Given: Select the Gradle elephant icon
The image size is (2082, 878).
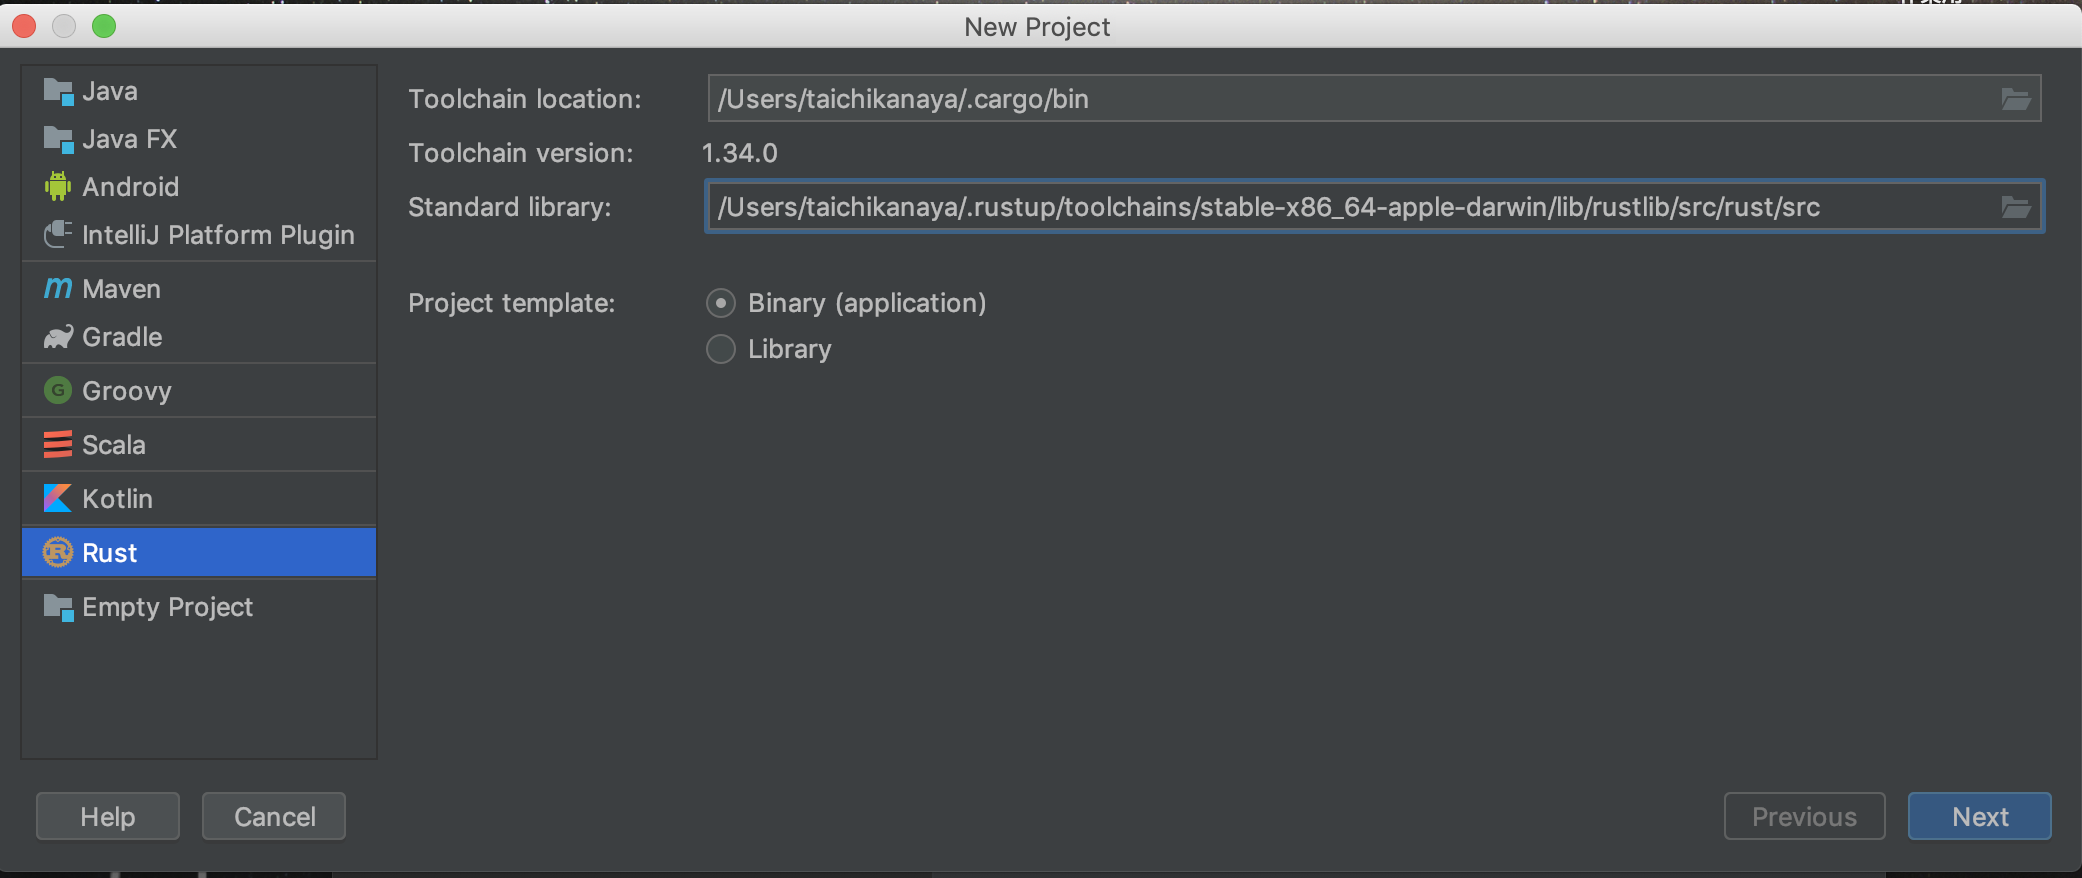Looking at the screenshot, I should pyautogui.click(x=58, y=337).
